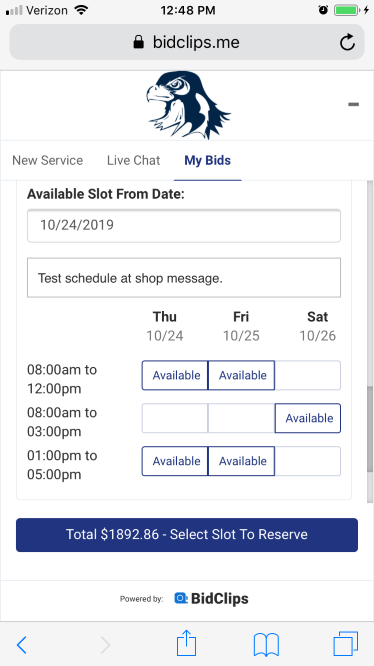Switch to the Live Chat tab
The width and height of the screenshot is (374, 666).
[133, 160]
